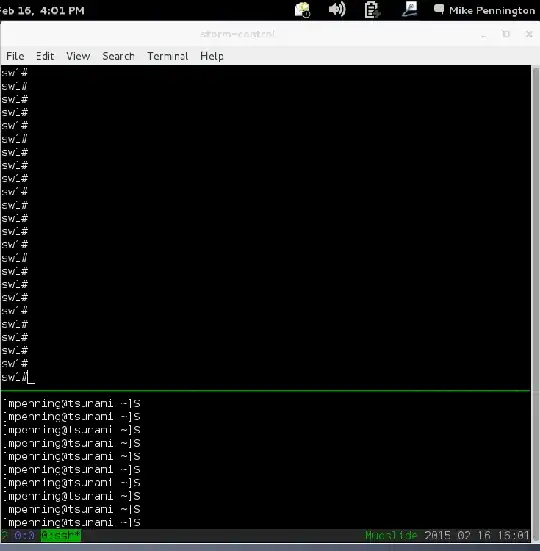Open the Terminal menu
Image resolution: width=540 pixels, height=551 pixels.
pos(168,56)
